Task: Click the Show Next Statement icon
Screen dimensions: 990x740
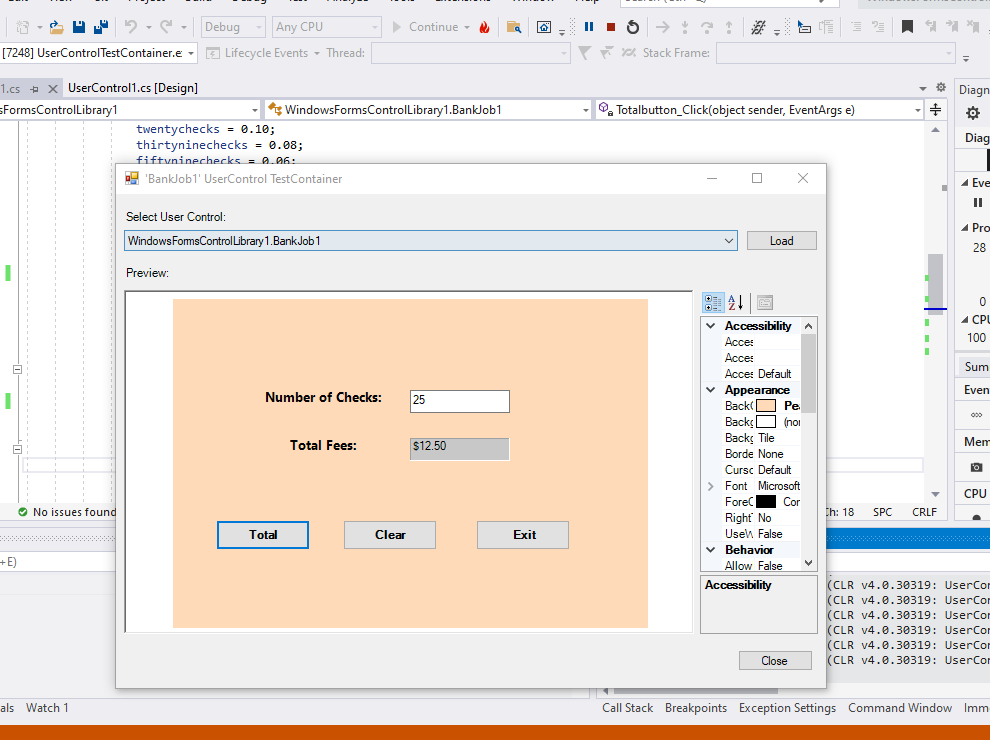Action: (662, 27)
